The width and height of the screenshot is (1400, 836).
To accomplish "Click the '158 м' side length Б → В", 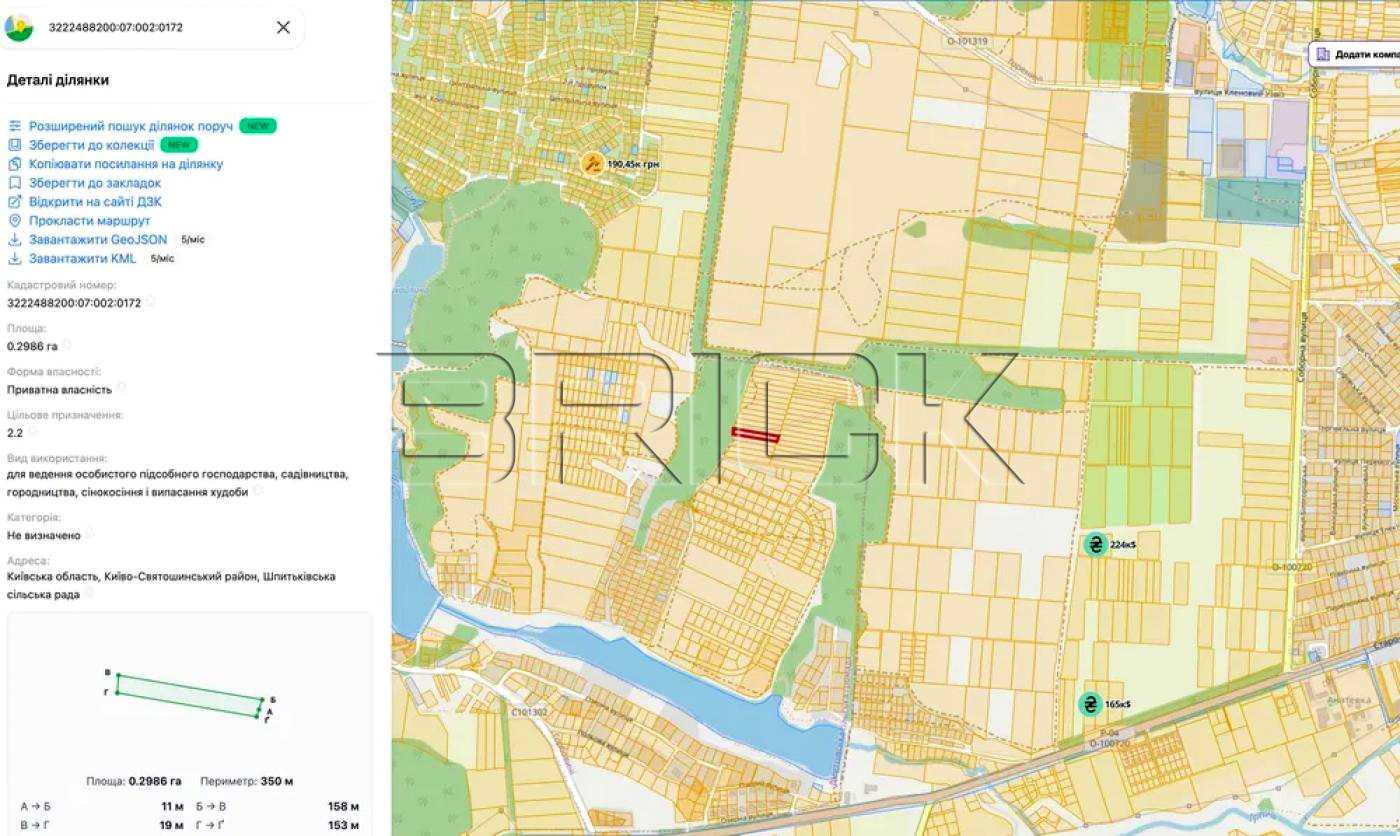I will click(x=343, y=806).
